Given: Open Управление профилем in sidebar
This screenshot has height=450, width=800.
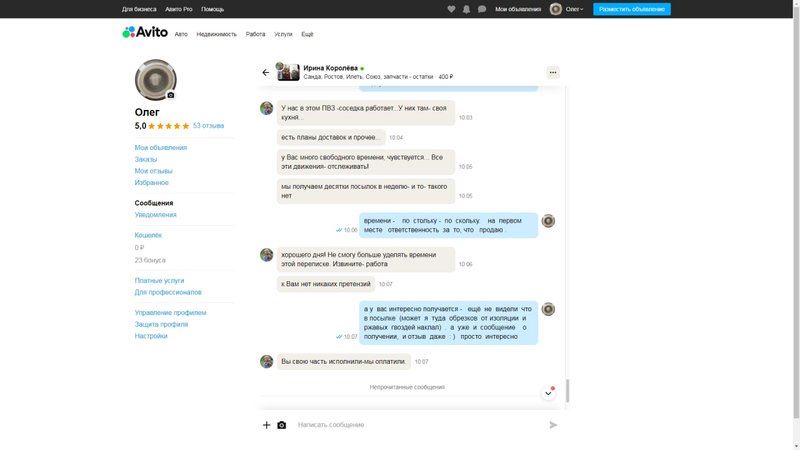Looking at the screenshot, I should tap(170, 313).
